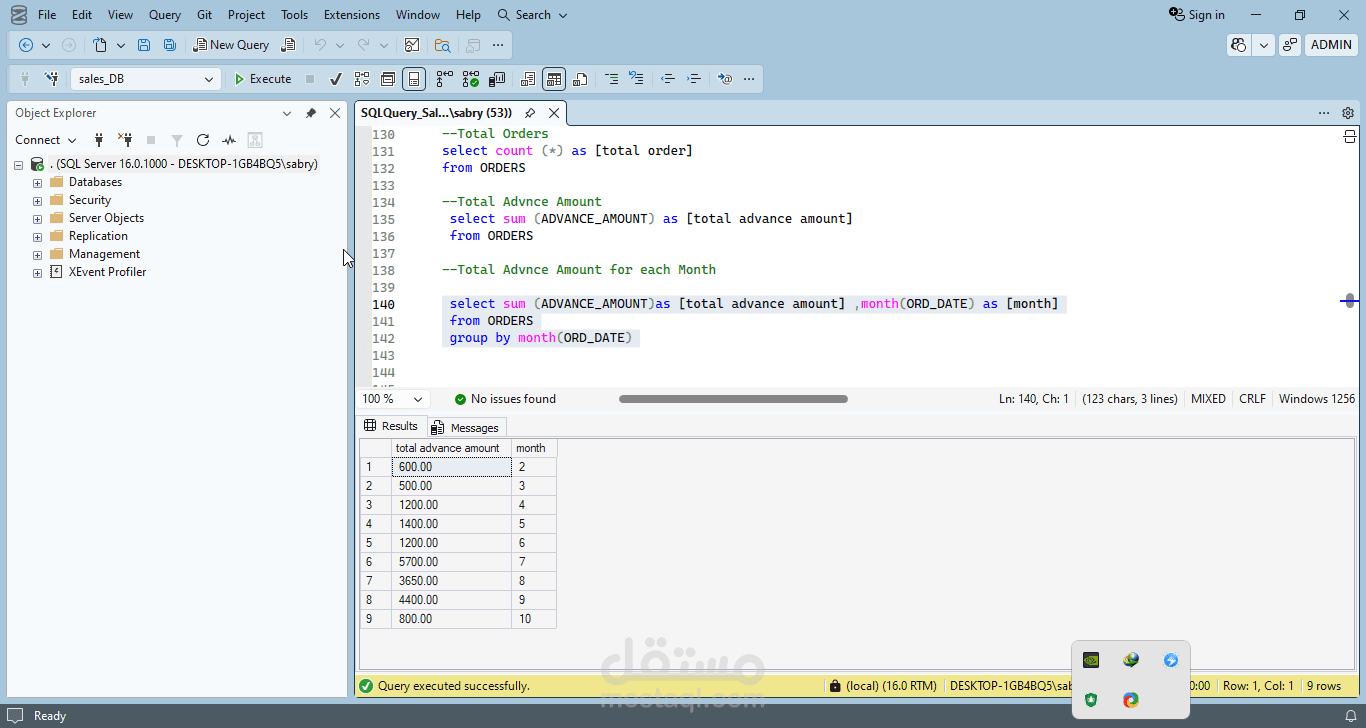Open the Copilot options dropdown arrow
Screen dimensions: 1366x728
pyautogui.click(x=1264, y=45)
